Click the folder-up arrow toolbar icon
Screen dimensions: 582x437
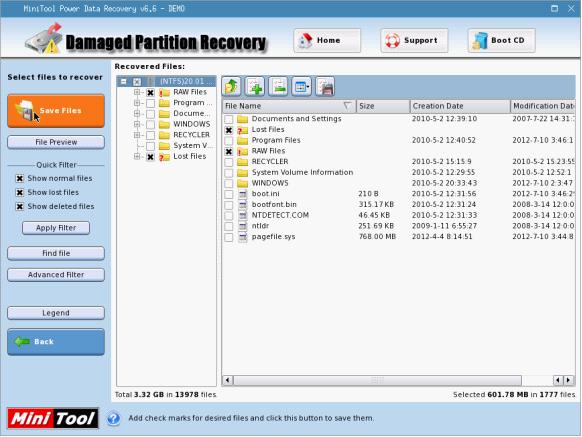(x=231, y=87)
